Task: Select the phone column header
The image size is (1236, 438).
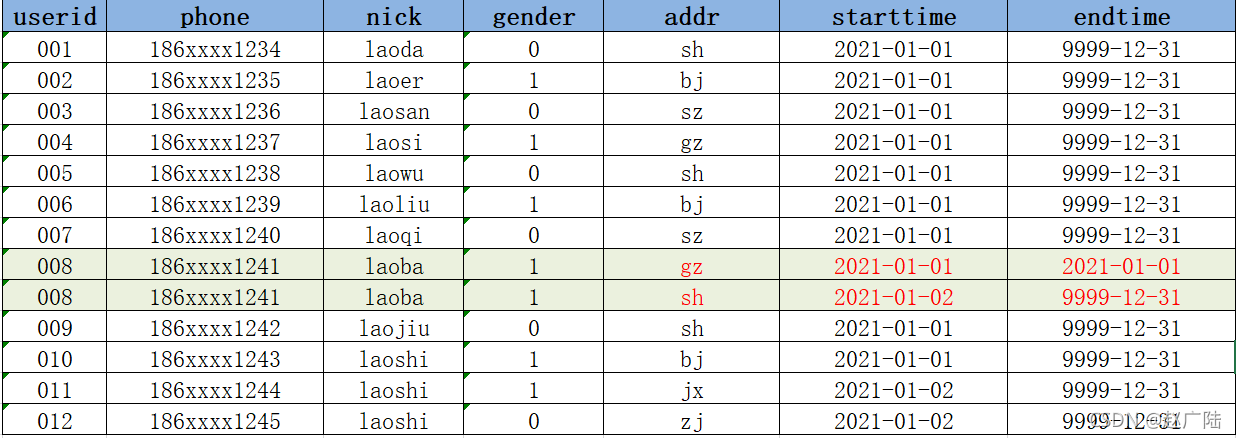Action: 215,17
